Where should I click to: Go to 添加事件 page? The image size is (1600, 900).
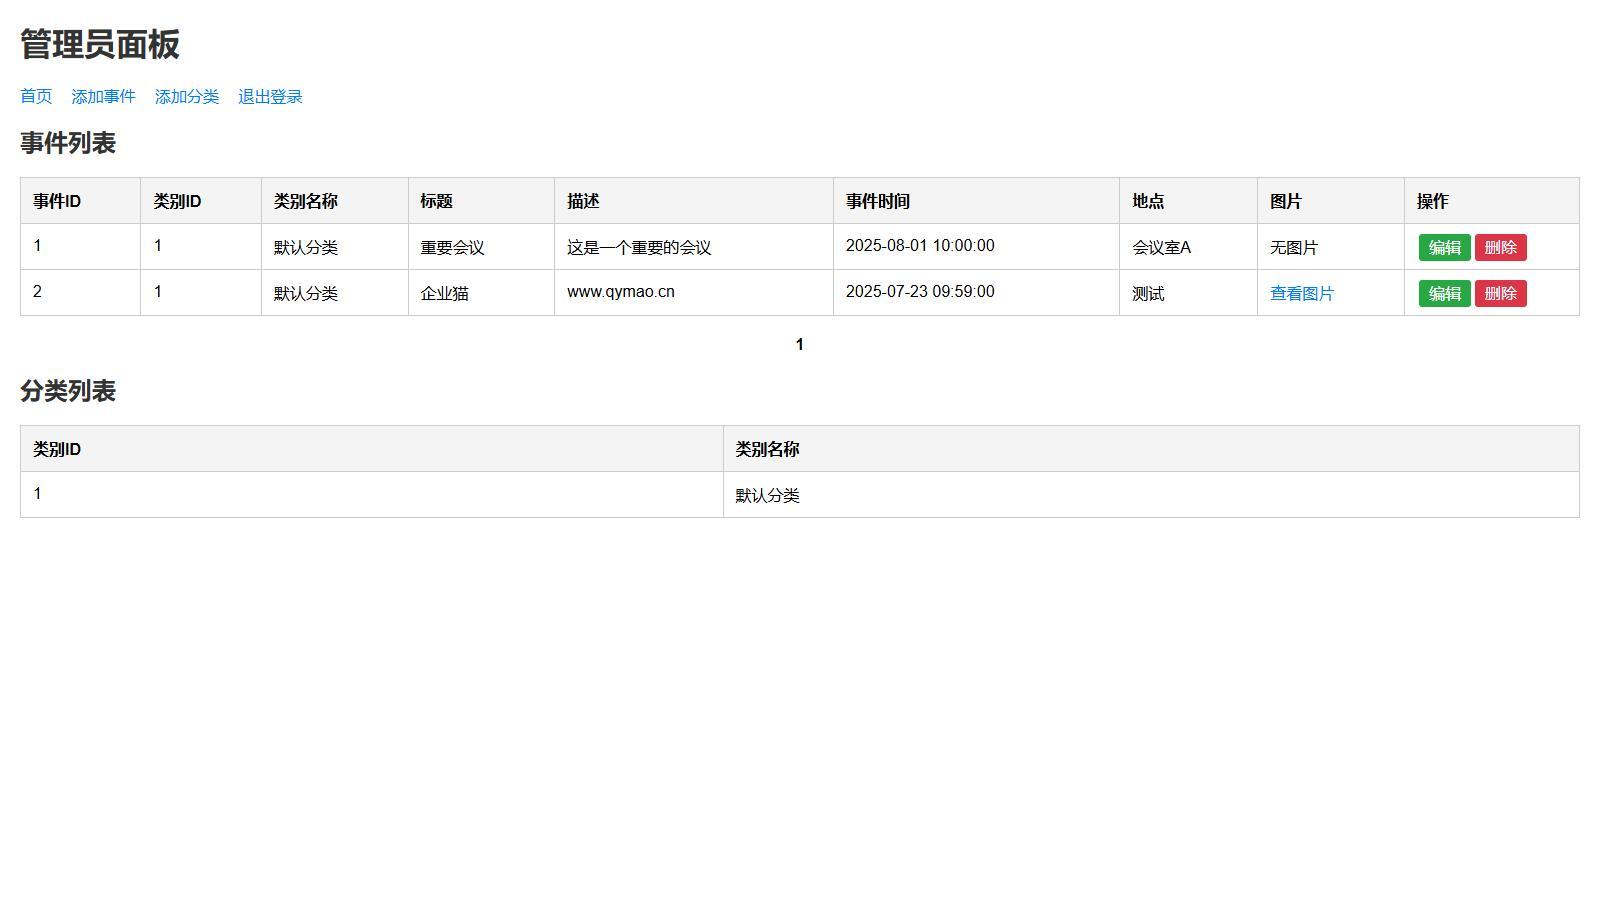coord(103,97)
